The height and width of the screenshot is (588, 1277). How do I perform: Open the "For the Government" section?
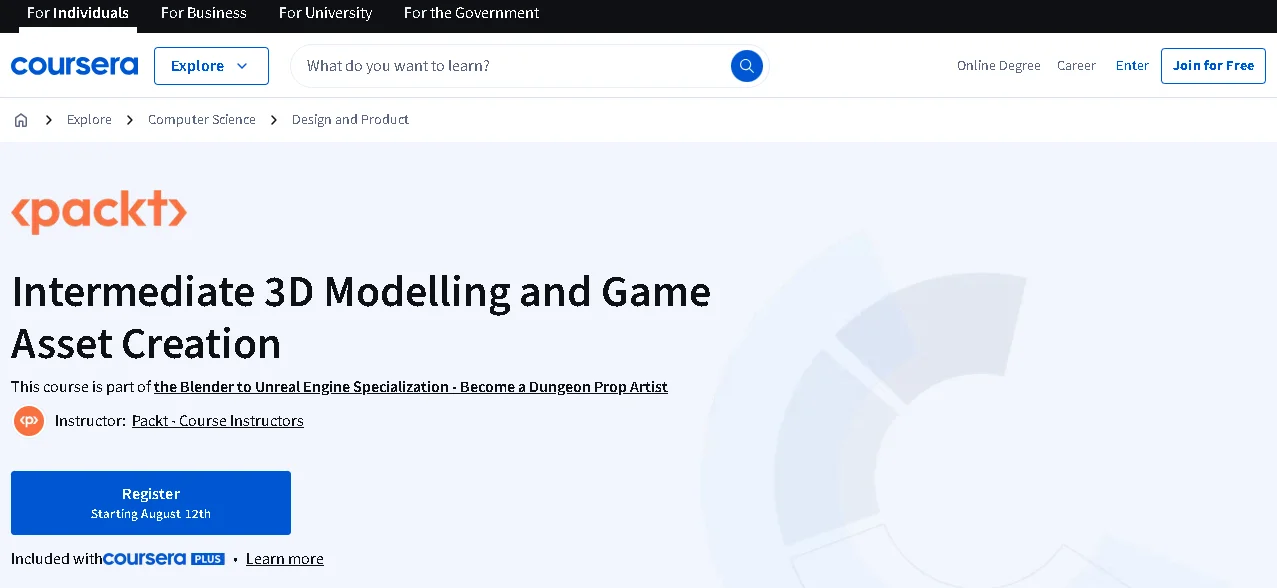(470, 13)
